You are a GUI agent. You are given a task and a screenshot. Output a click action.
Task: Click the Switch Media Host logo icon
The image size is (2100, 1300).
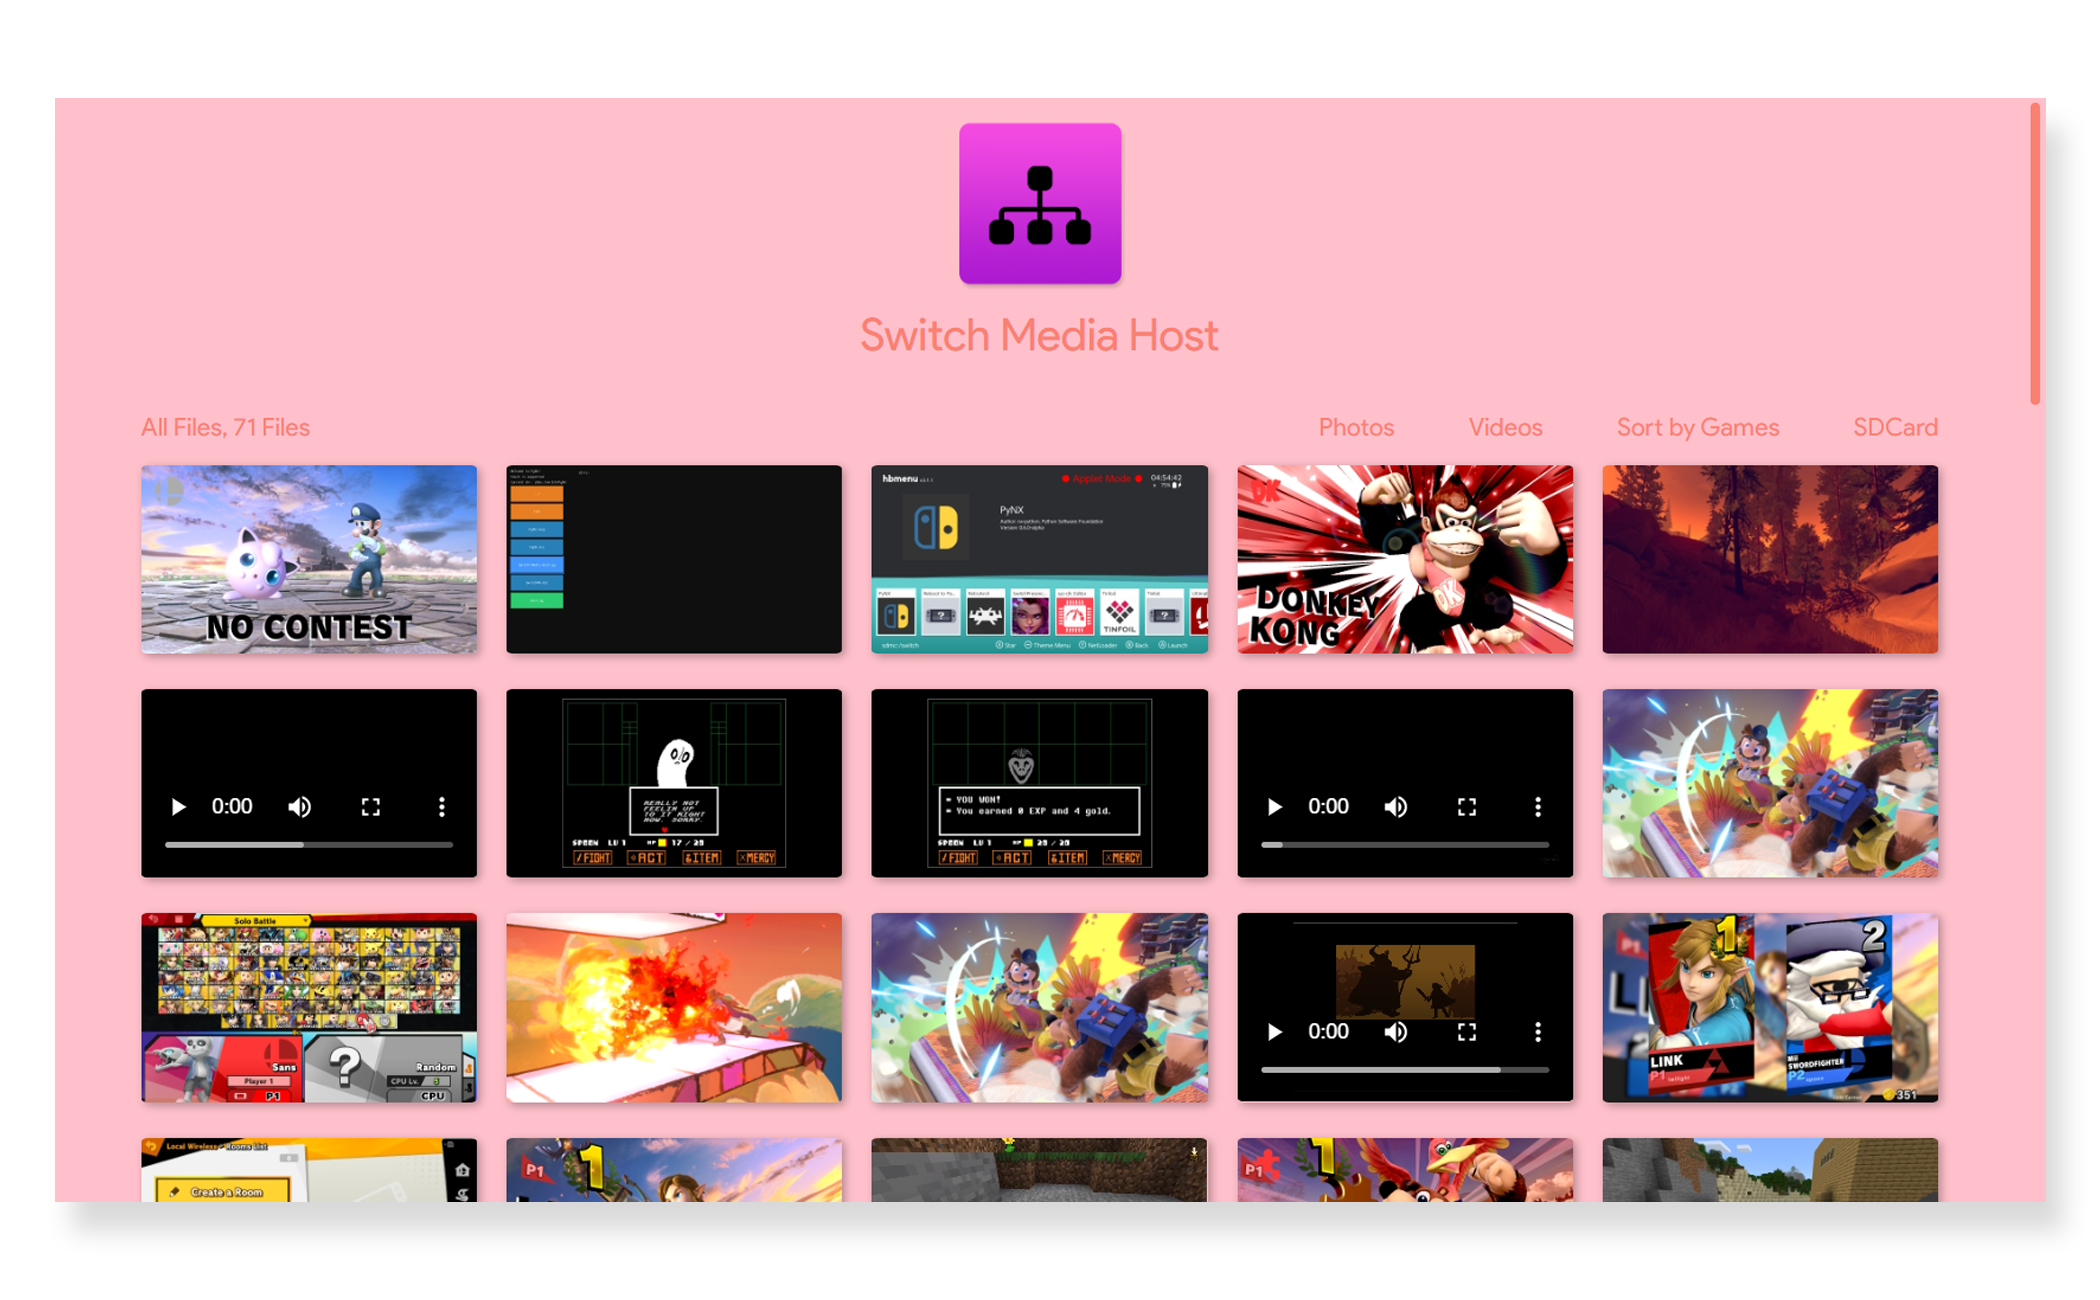1040,204
